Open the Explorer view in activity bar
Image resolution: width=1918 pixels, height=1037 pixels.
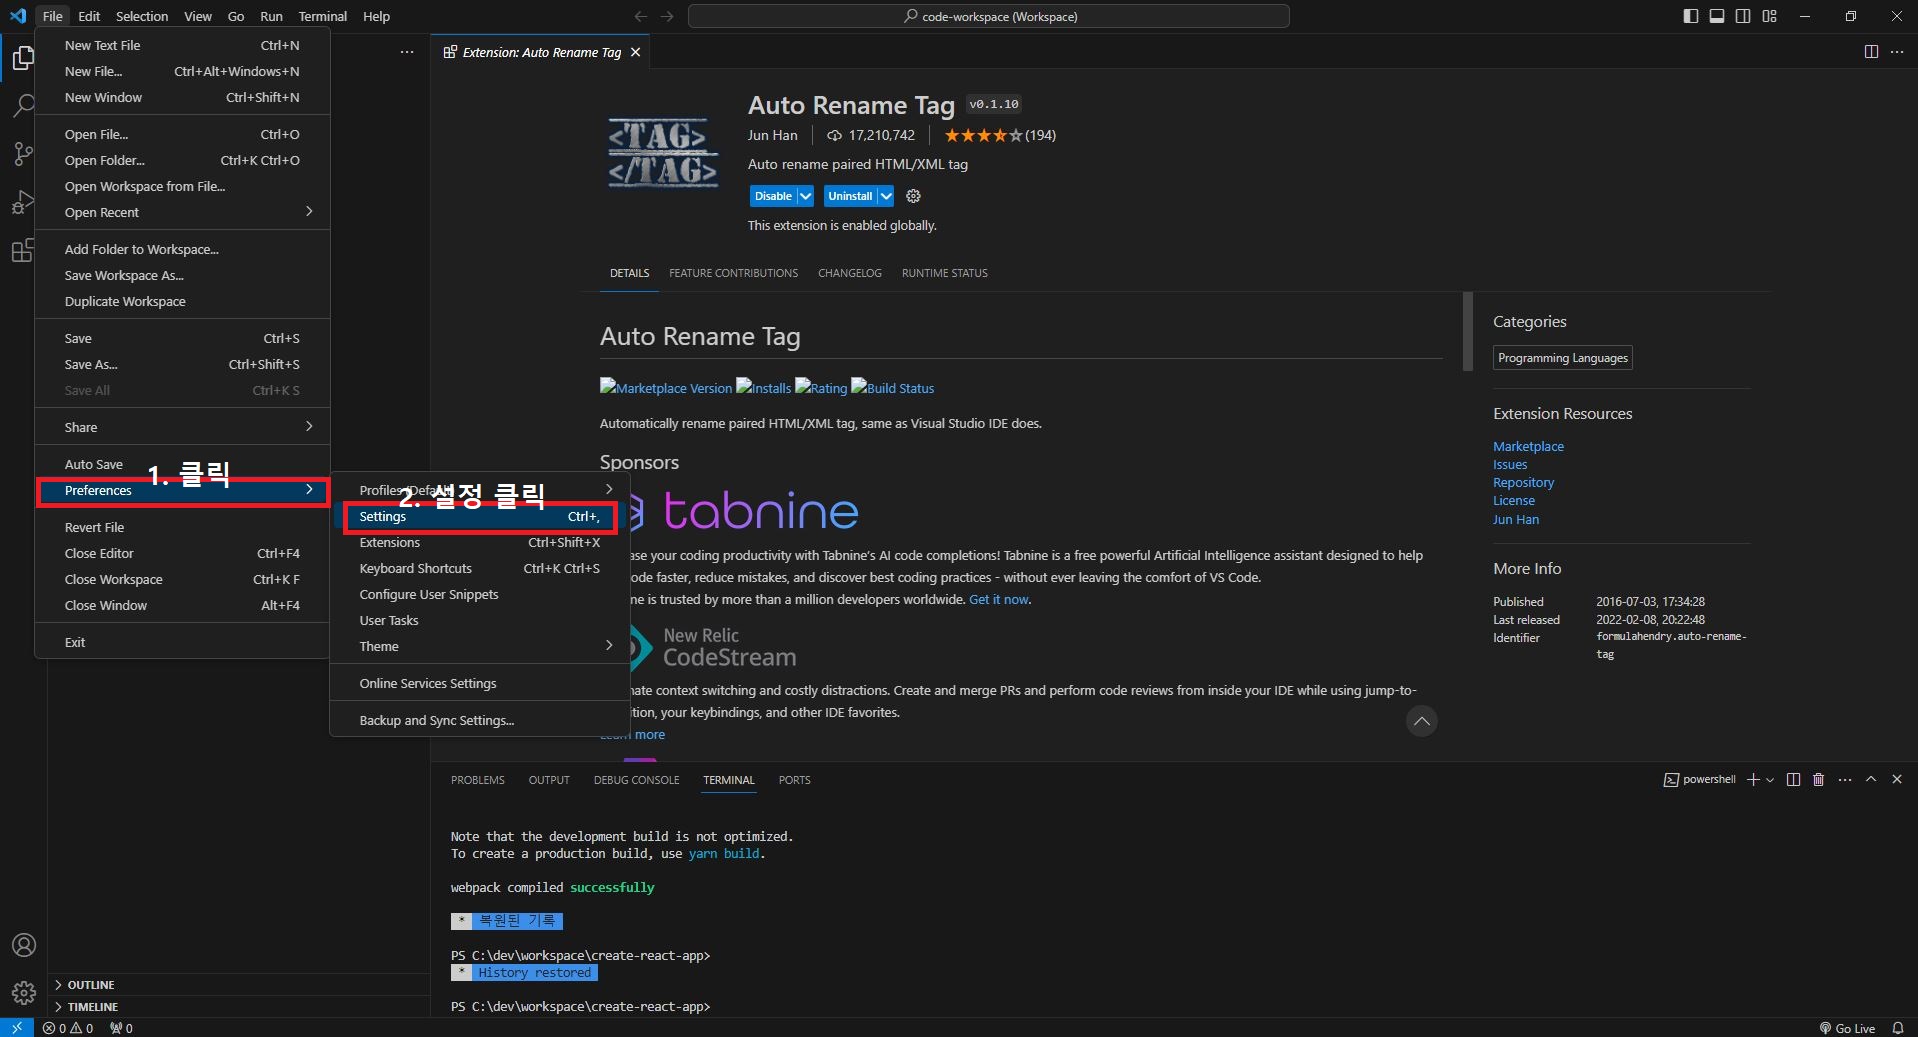tap(23, 59)
